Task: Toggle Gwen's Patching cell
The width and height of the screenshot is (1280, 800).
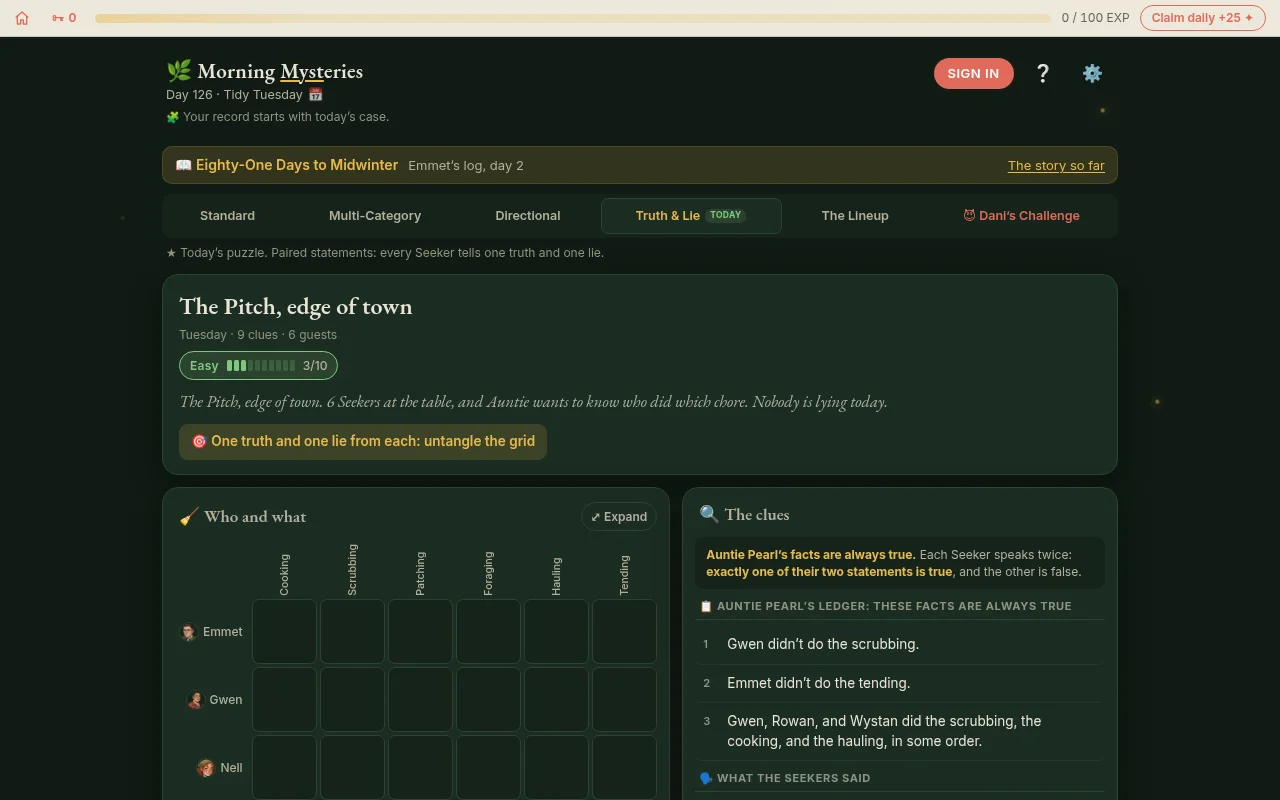Action: coord(420,699)
